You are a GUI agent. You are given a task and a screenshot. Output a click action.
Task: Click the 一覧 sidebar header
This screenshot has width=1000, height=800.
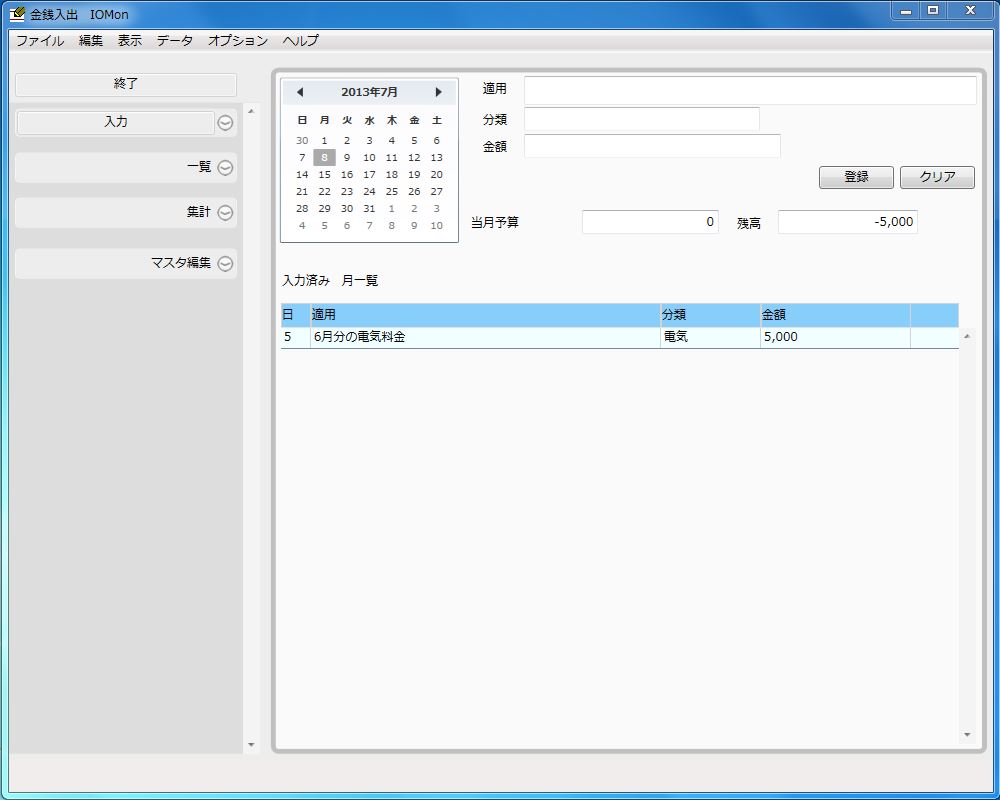click(126, 168)
